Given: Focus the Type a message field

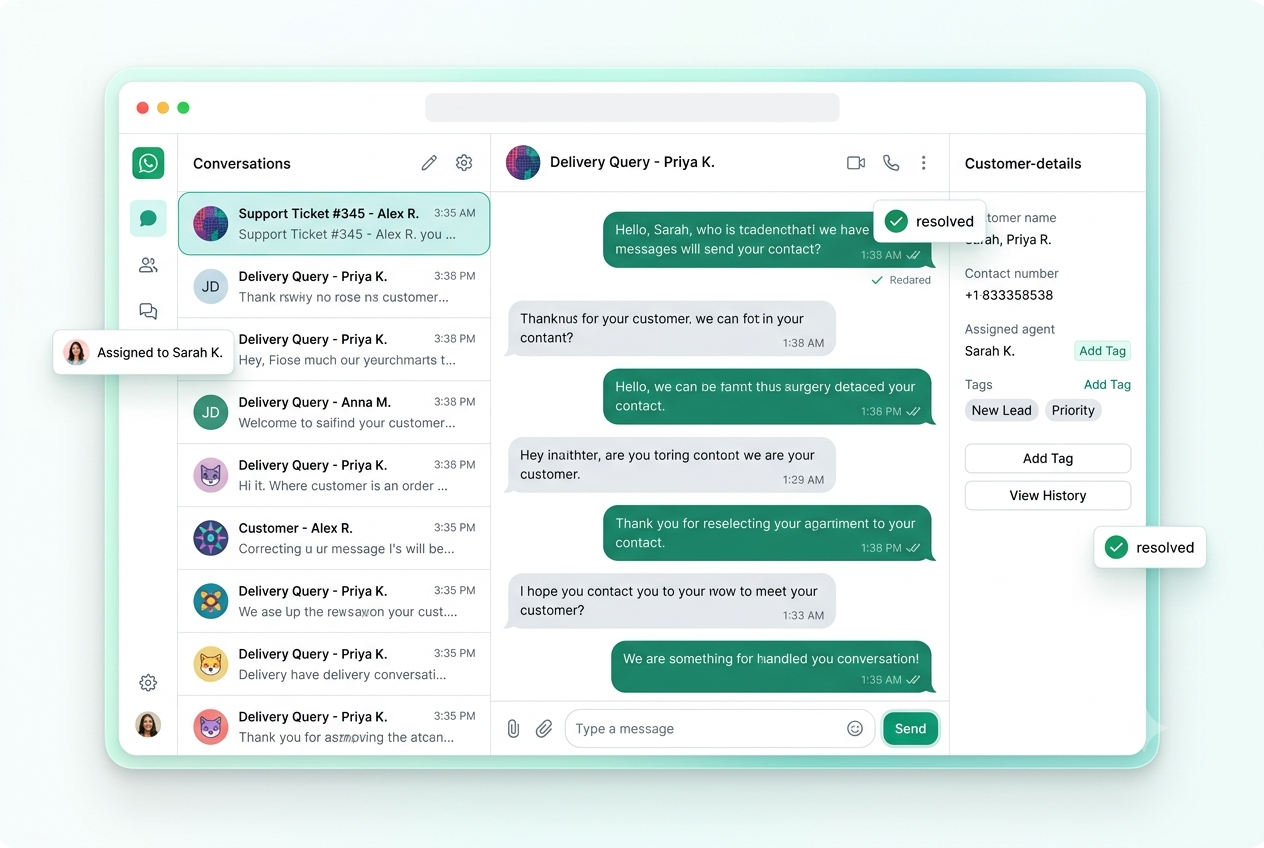Looking at the screenshot, I should point(720,729).
